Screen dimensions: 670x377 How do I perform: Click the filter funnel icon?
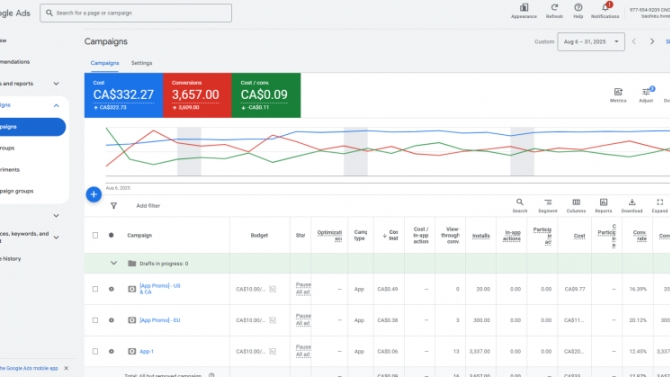(x=114, y=206)
